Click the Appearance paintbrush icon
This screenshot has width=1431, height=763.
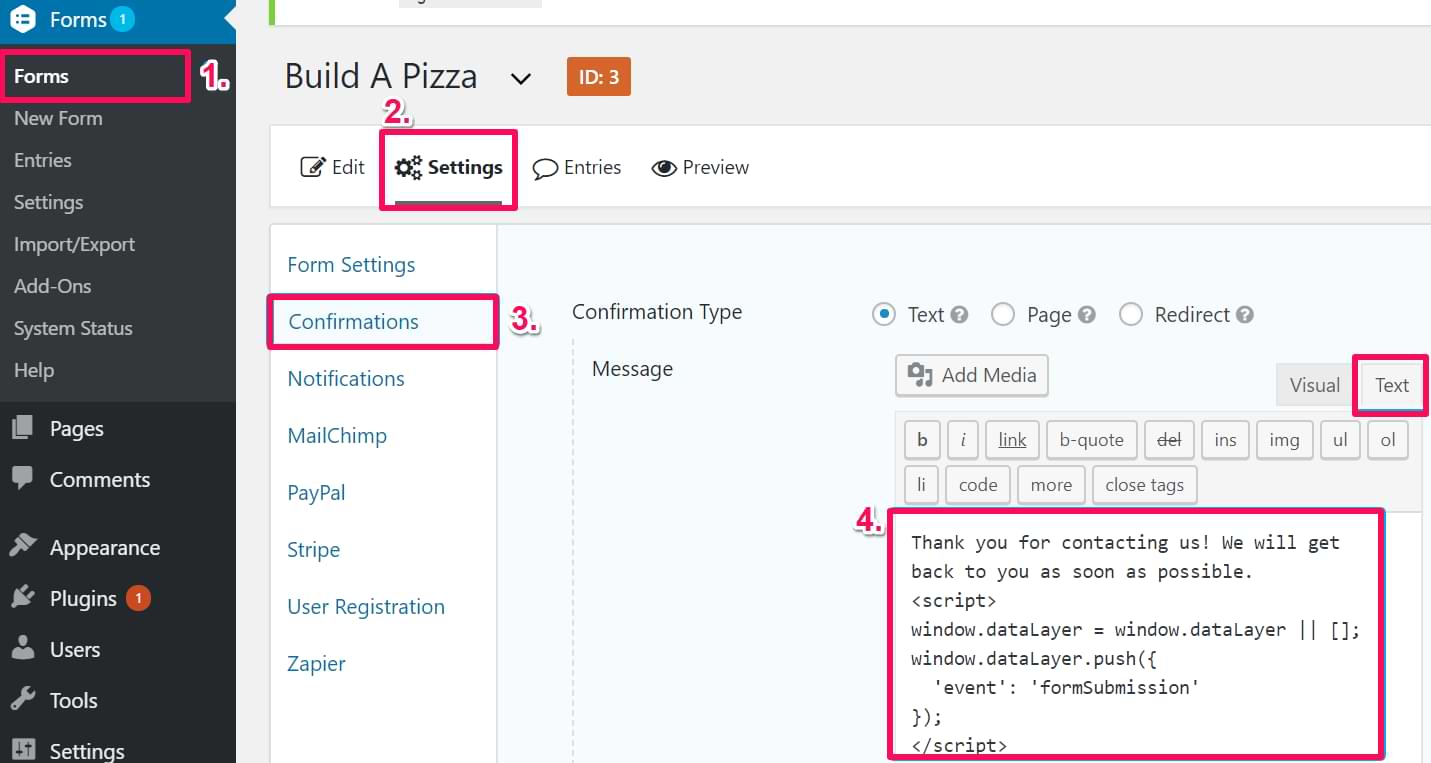pyautogui.click(x=22, y=547)
